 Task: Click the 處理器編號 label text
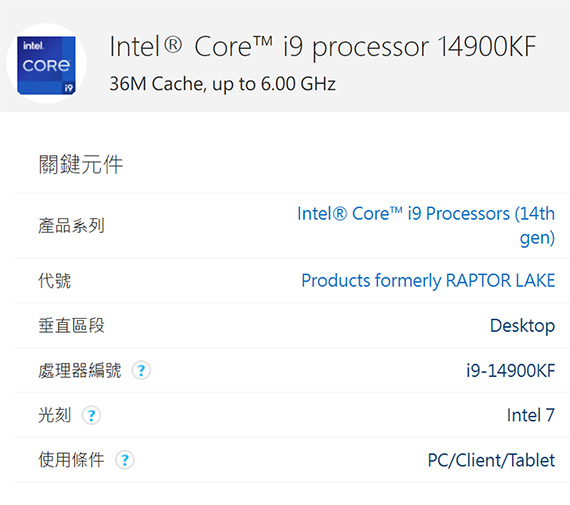[80, 370]
